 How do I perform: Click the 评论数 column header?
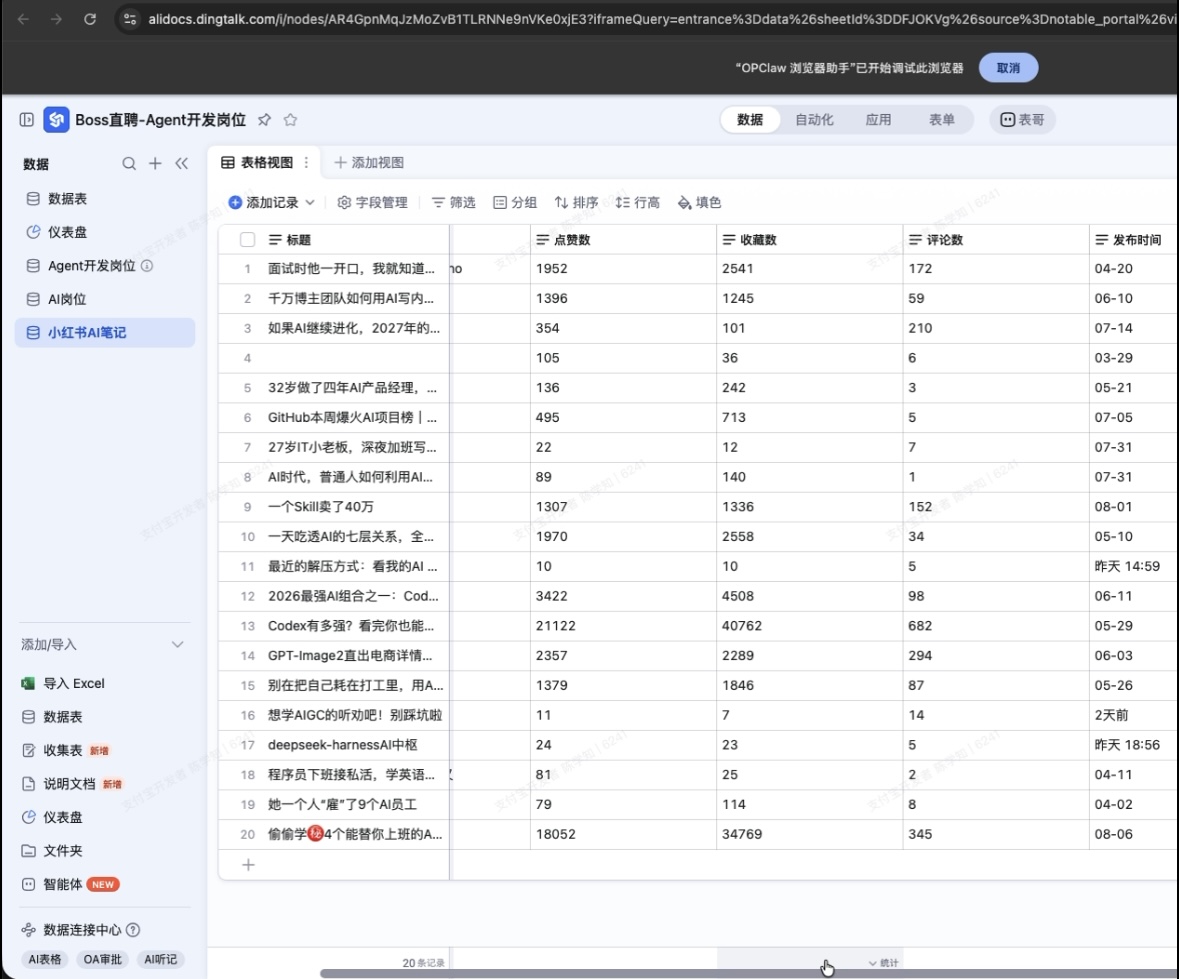996,240
